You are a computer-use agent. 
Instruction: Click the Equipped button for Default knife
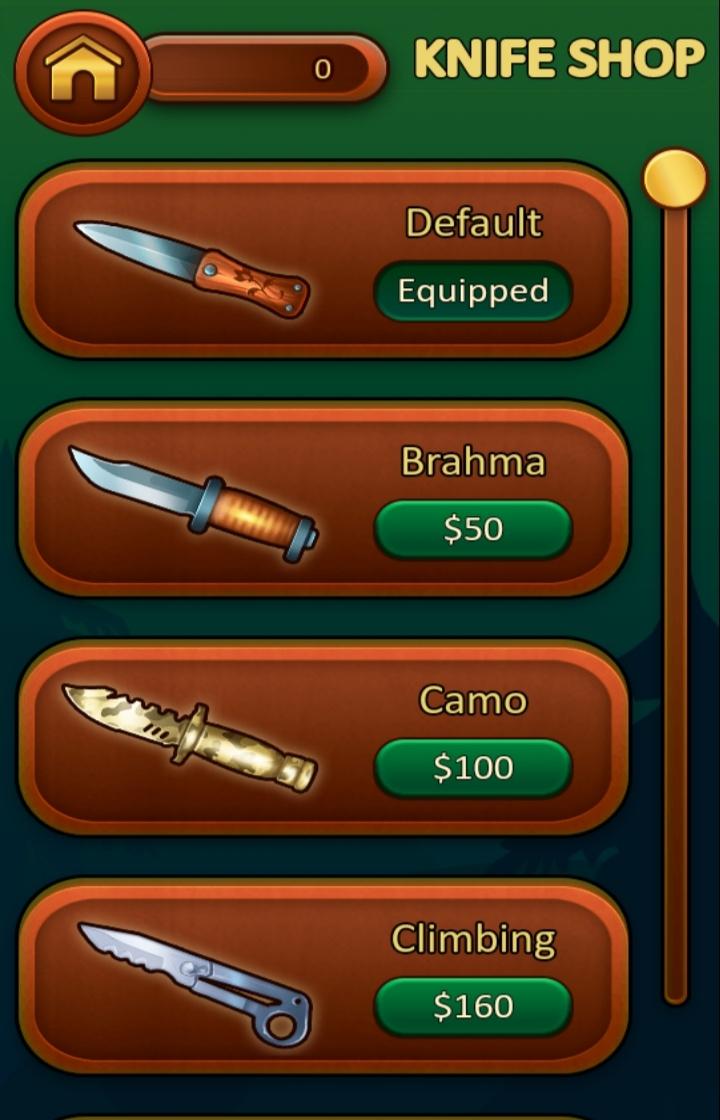tap(473, 291)
